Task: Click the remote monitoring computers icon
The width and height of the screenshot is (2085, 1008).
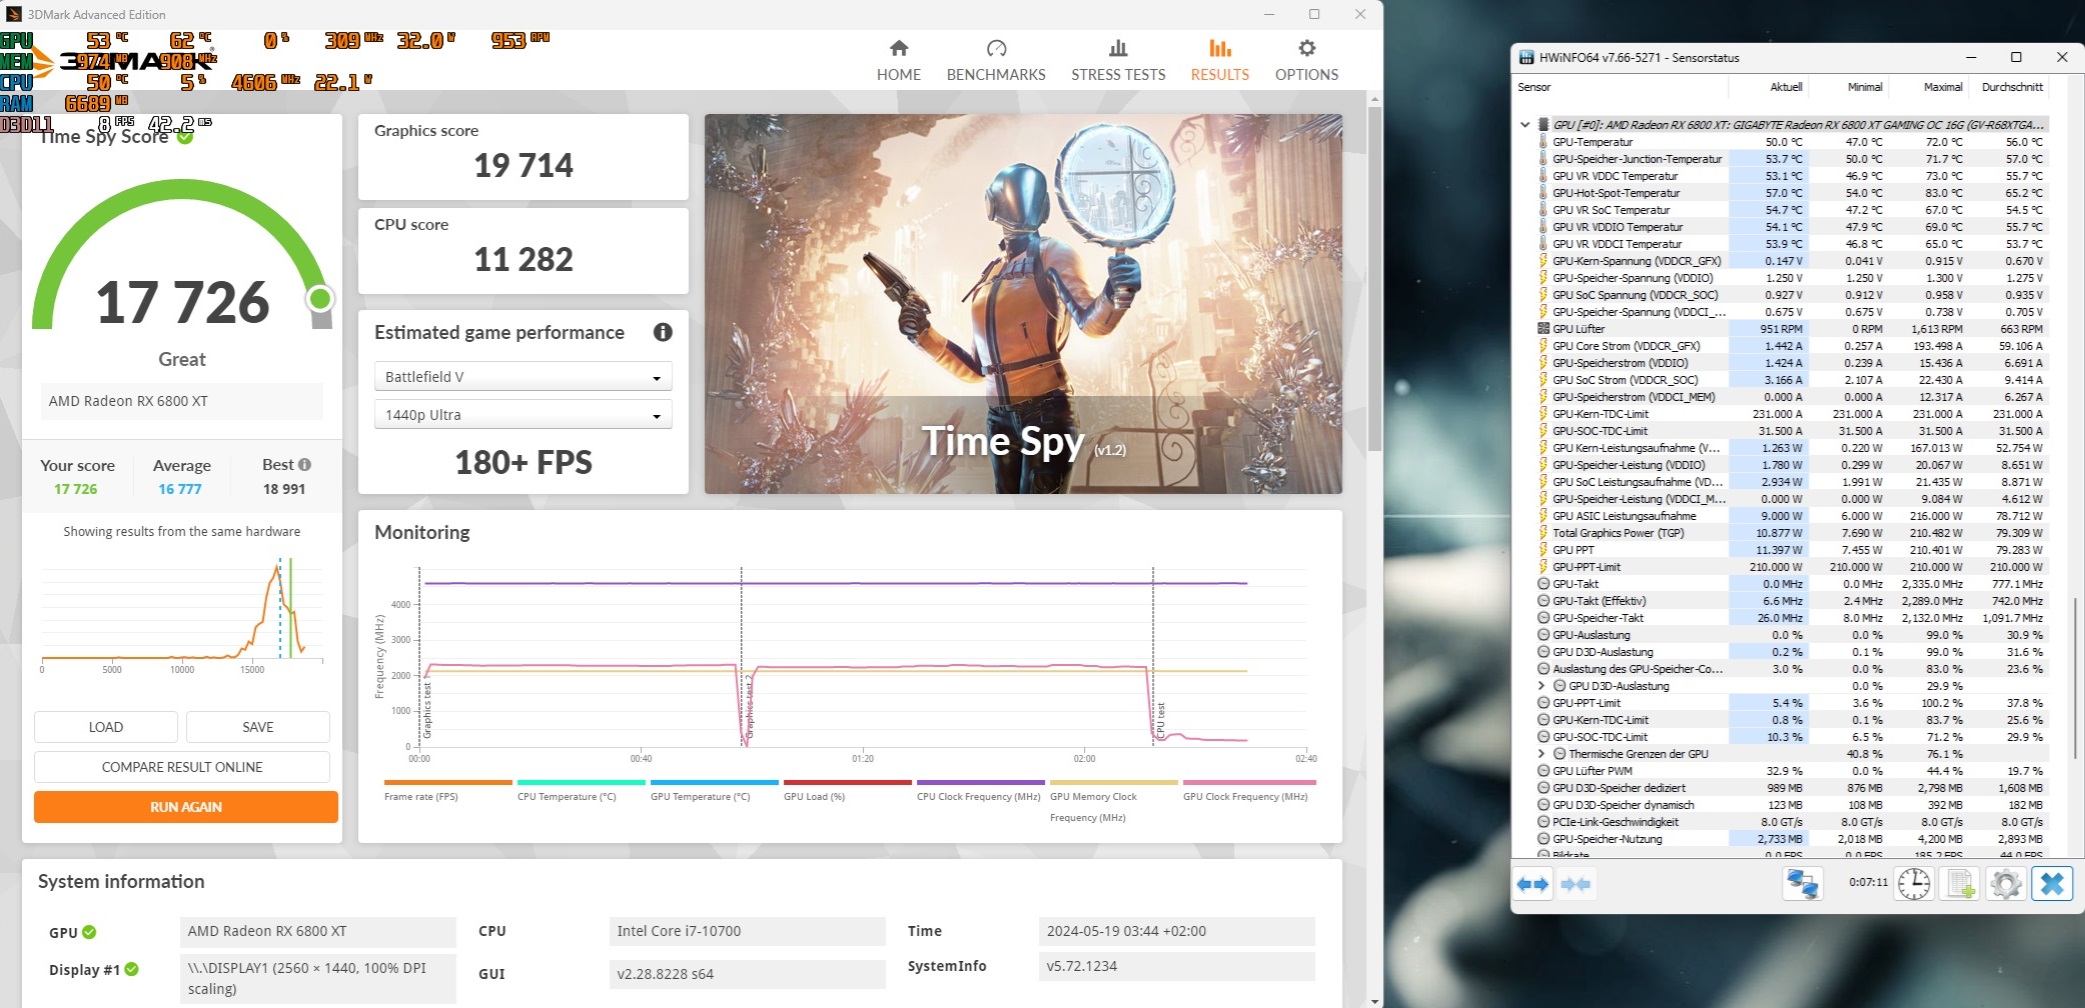Action: 1801,884
